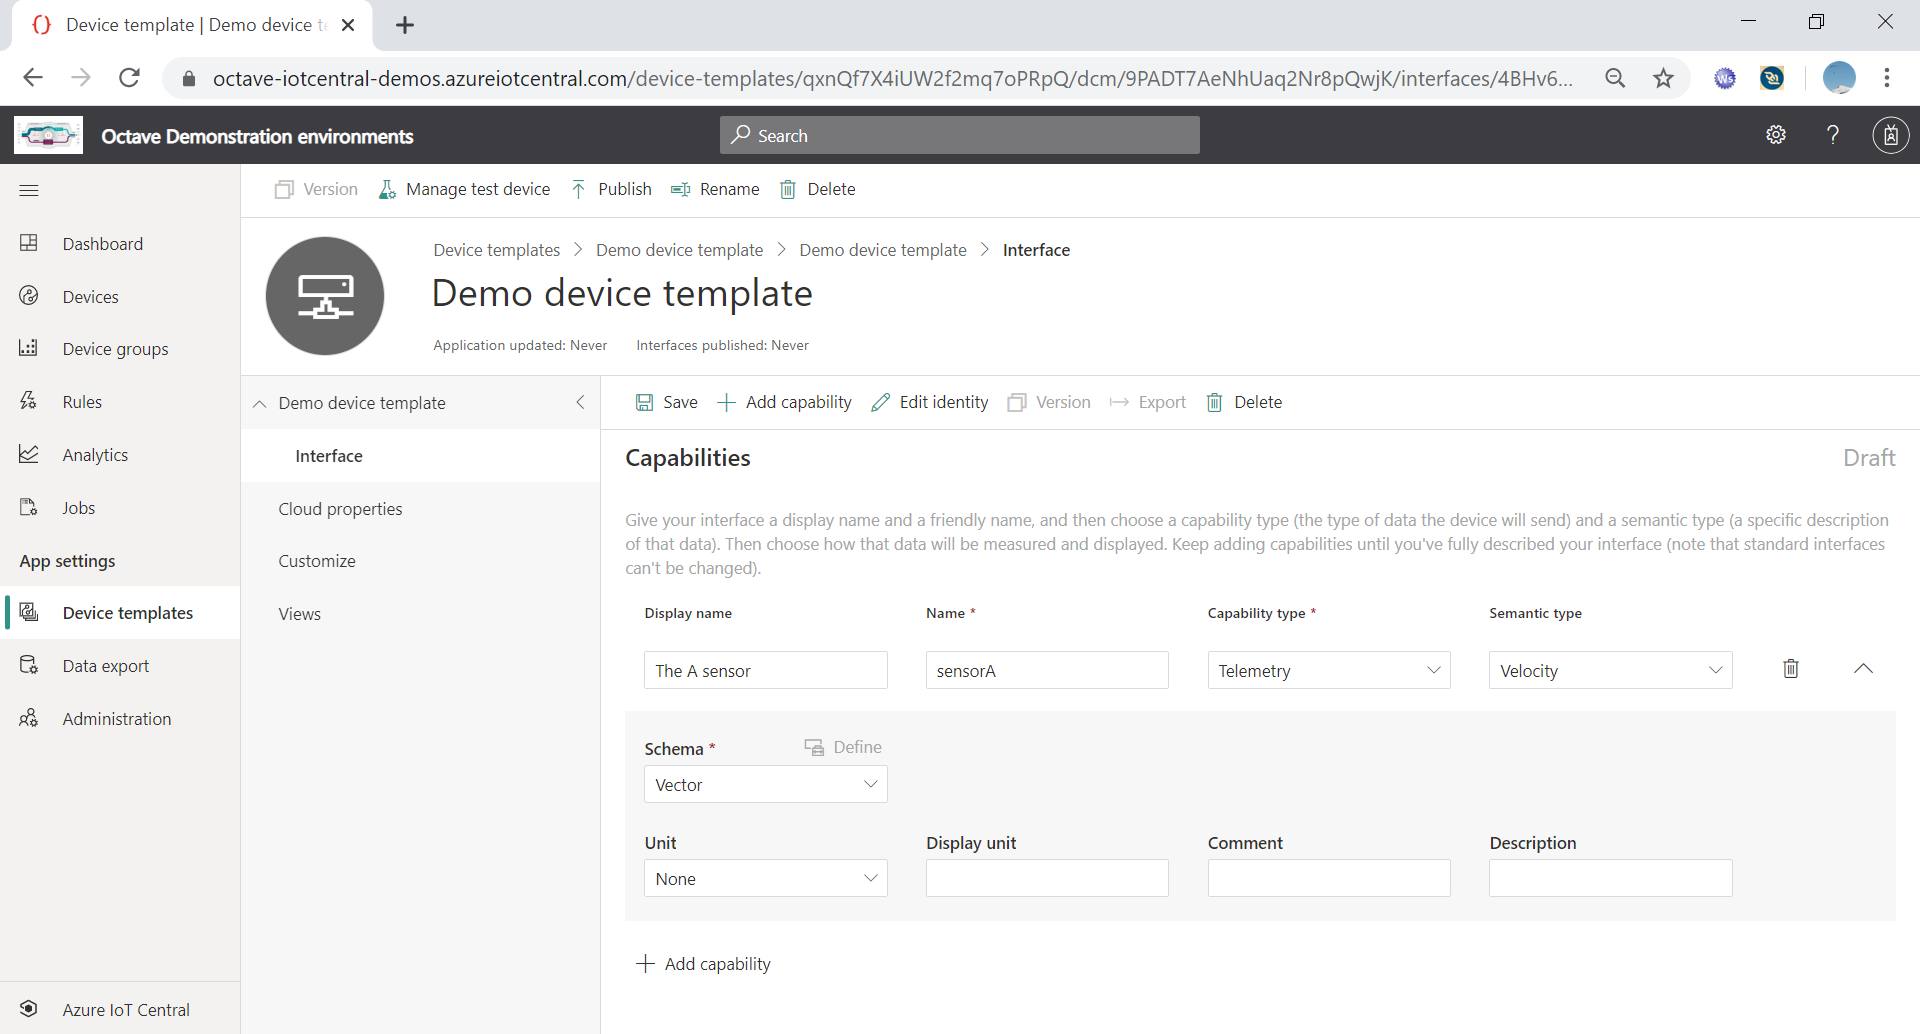Click the top toolbar Version button
Viewport: 1920px width, 1034px height.
tap(316, 189)
